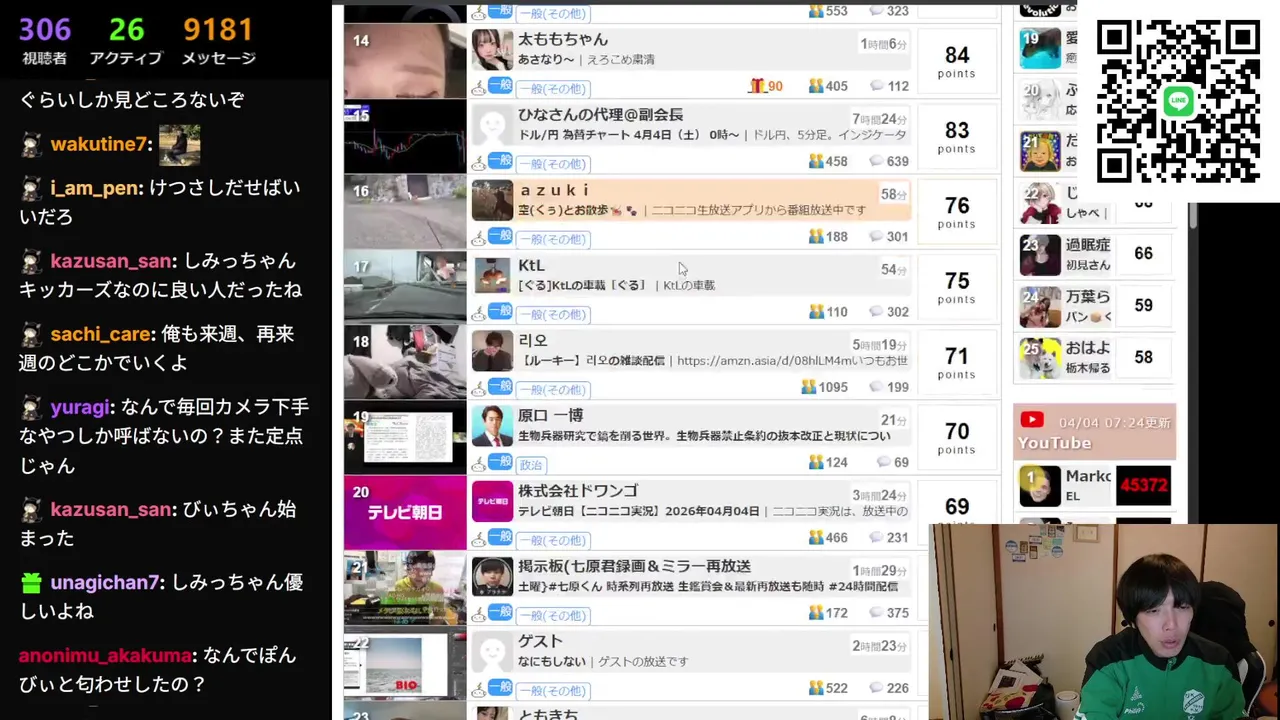1280x720 pixels.
Task: Click avatar beside kazusan_san's しみっちゃん message
Action: click(x=32, y=262)
